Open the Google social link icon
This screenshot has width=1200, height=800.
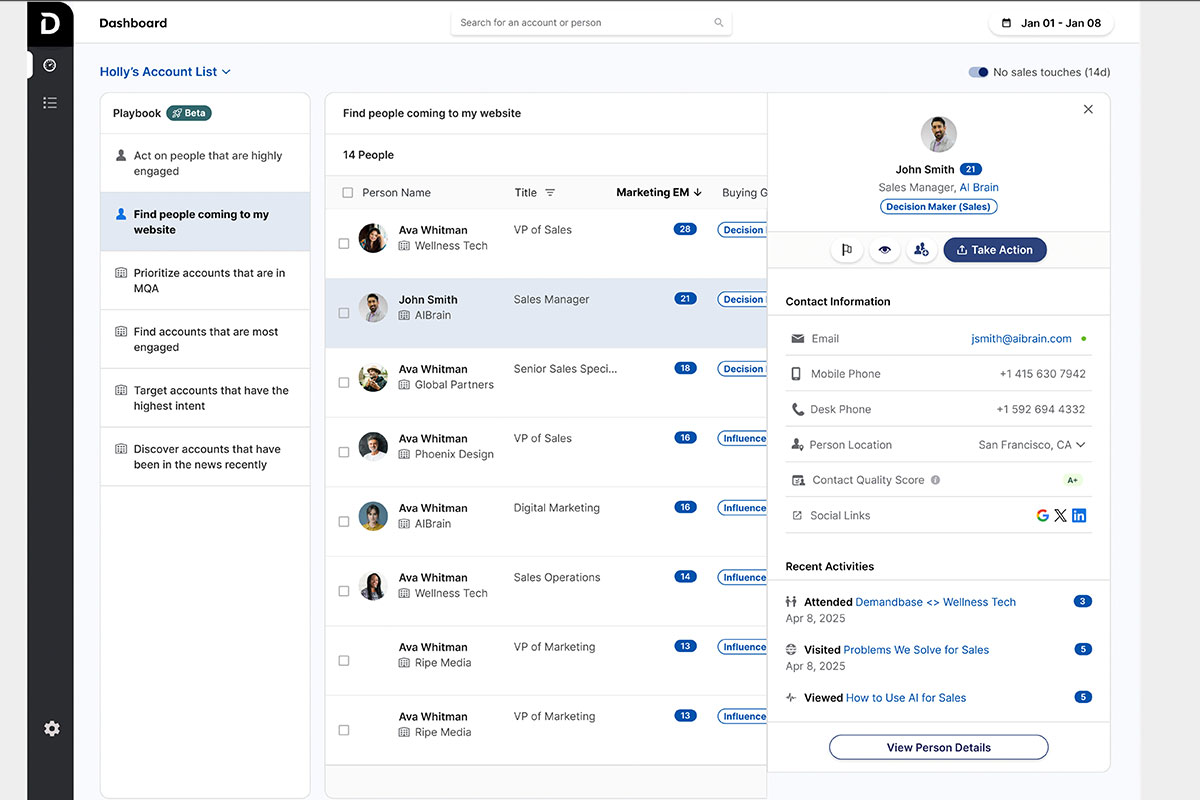(x=1042, y=516)
